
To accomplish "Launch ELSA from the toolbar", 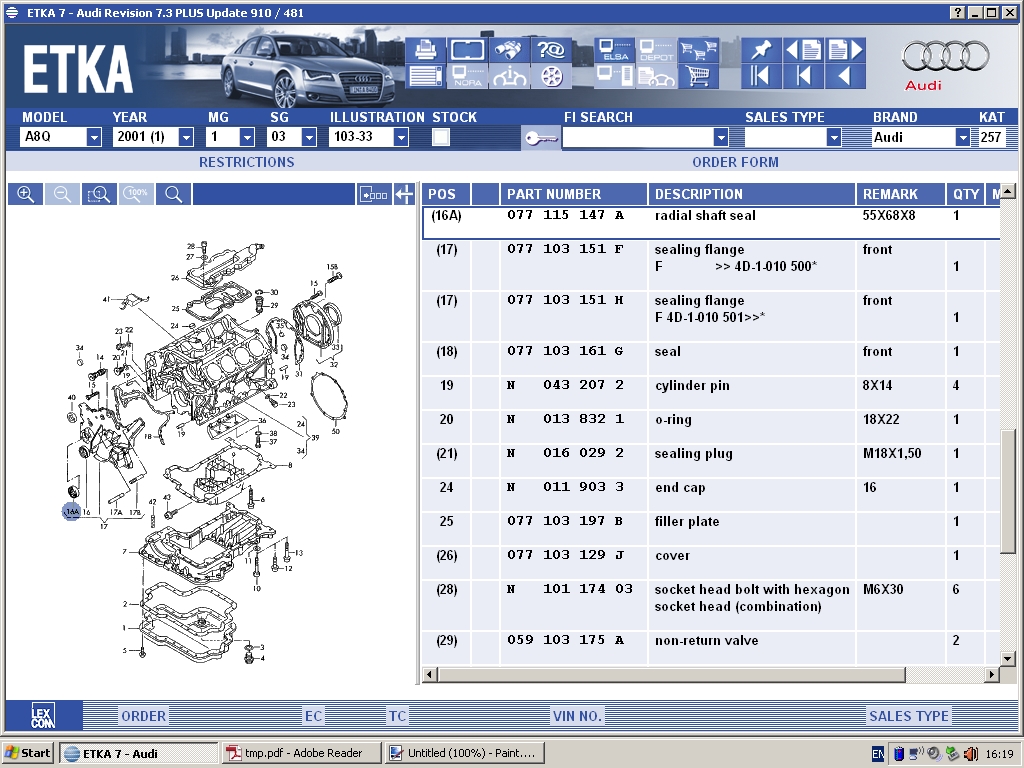I will 615,50.
